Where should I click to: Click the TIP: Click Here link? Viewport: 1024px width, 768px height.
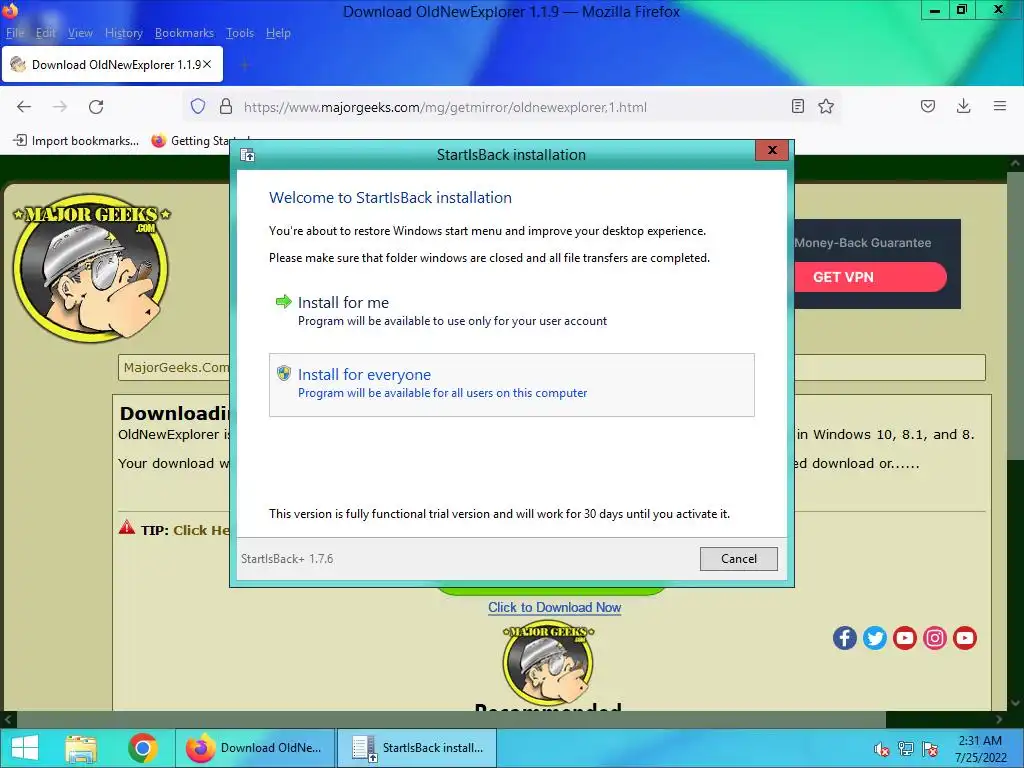tap(200, 530)
